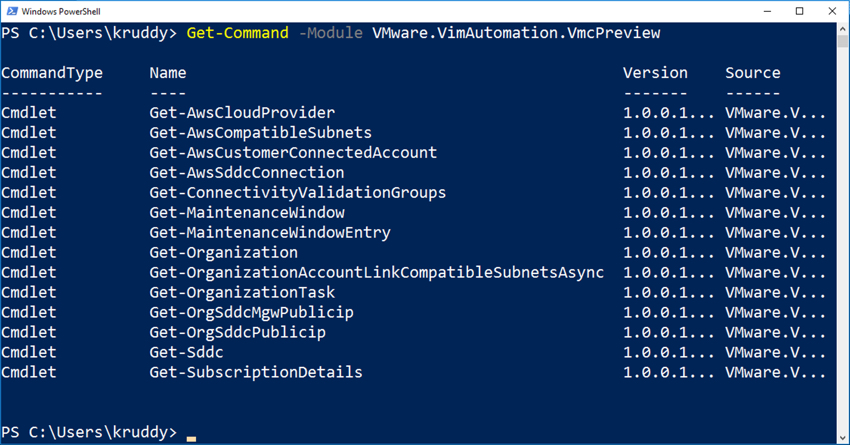This screenshot has width=850, height=445.
Task: Click the Get-SubscriptionDetails cmdlet text
Action: 256,372
